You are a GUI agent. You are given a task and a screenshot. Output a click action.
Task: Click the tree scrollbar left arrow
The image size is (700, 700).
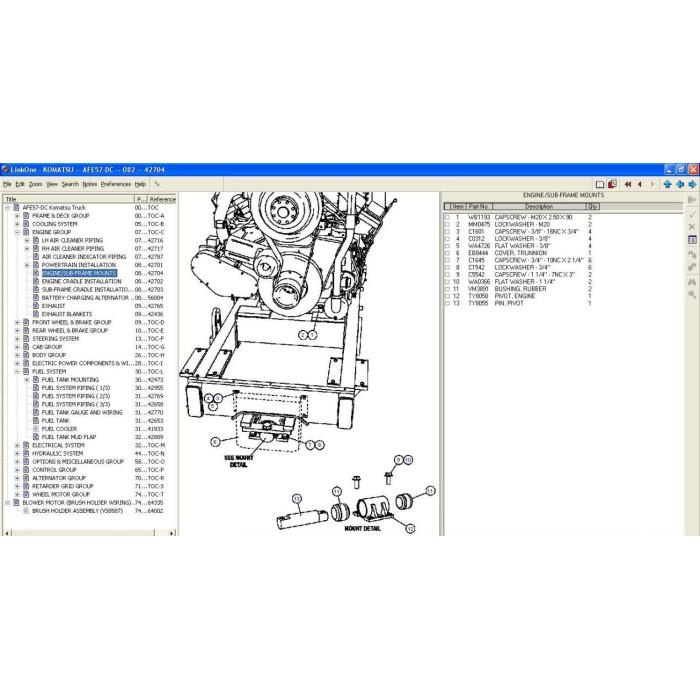pyautogui.click(x=6, y=533)
